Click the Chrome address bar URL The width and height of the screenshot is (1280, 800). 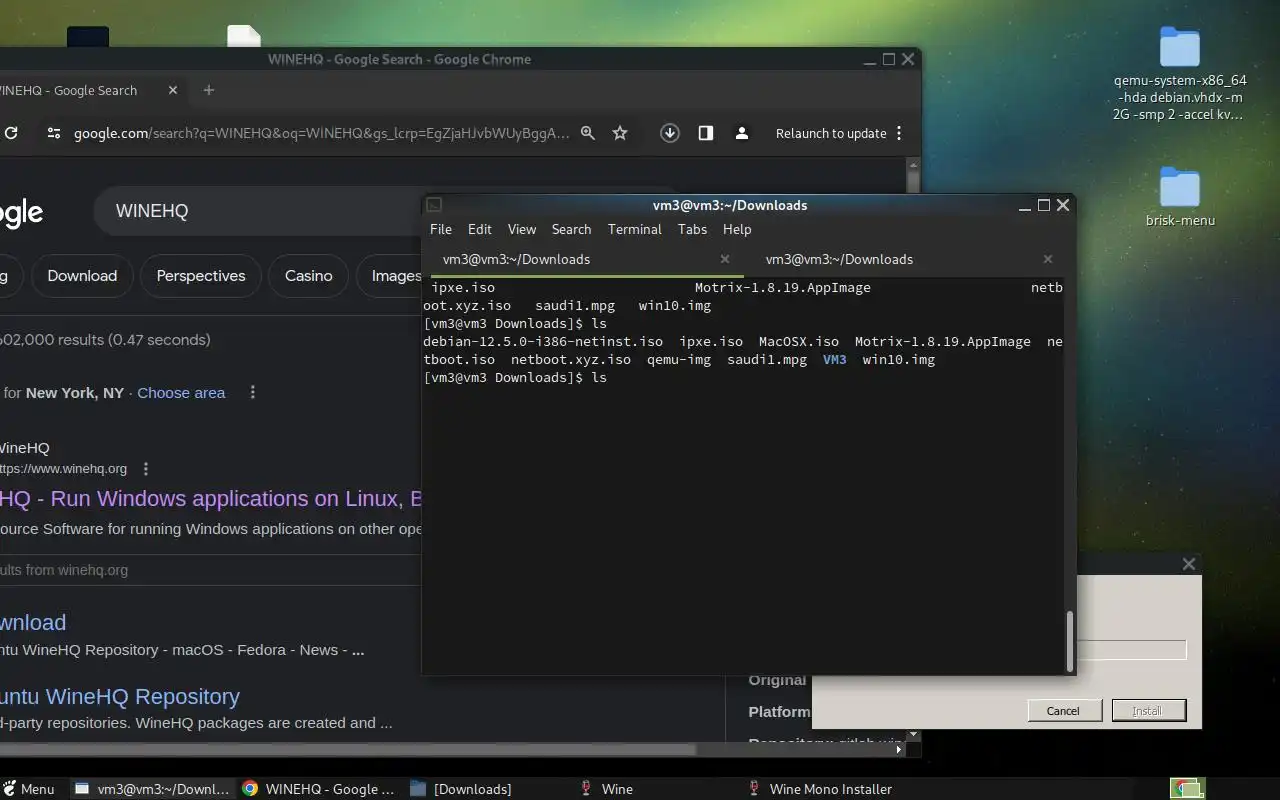[x=321, y=133]
